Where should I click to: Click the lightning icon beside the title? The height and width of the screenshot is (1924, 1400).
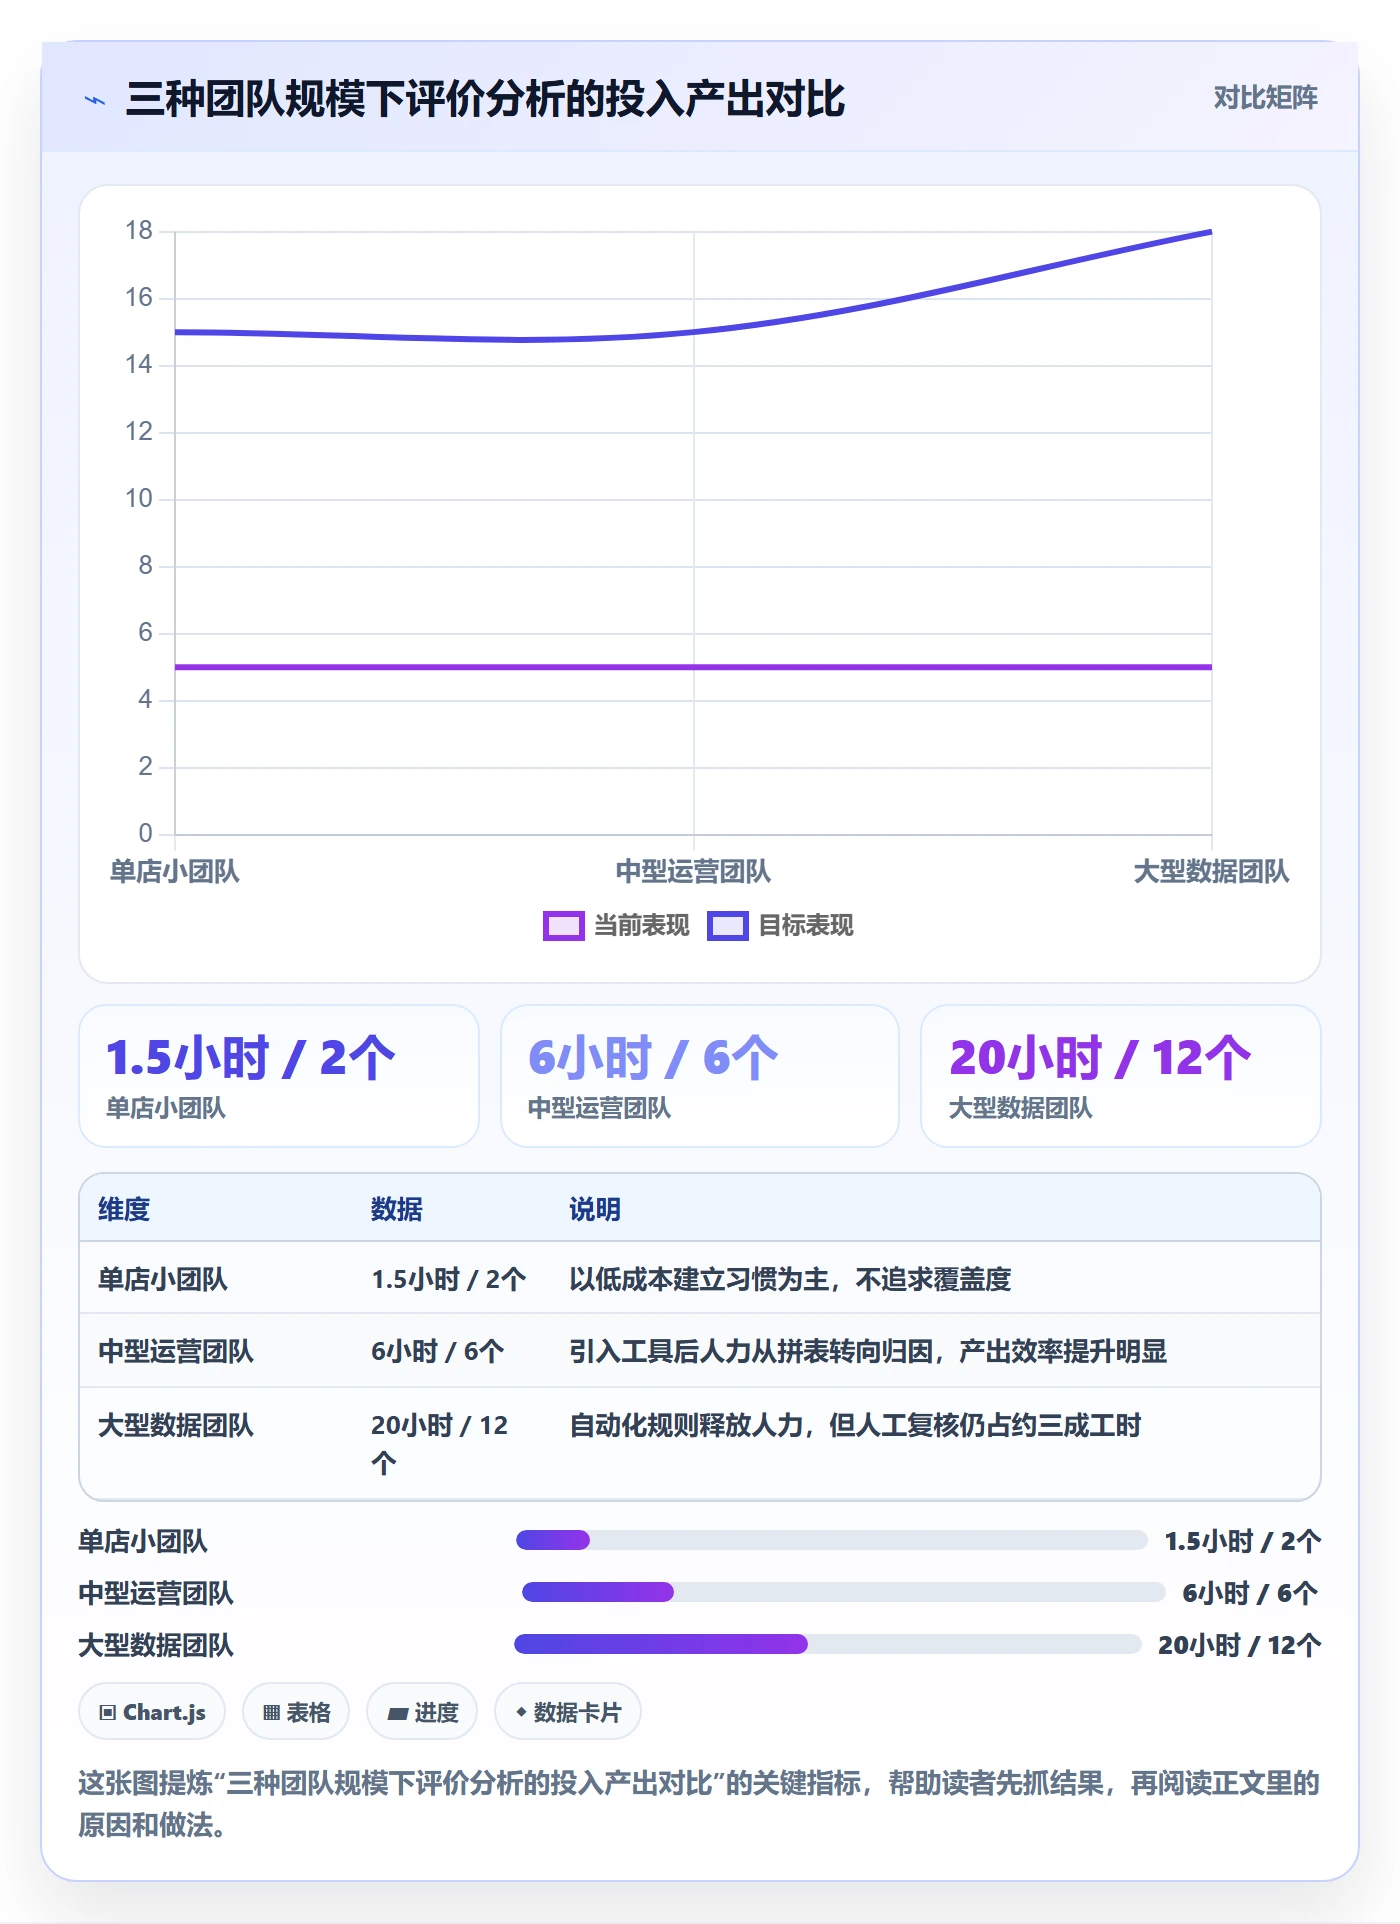point(95,100)
